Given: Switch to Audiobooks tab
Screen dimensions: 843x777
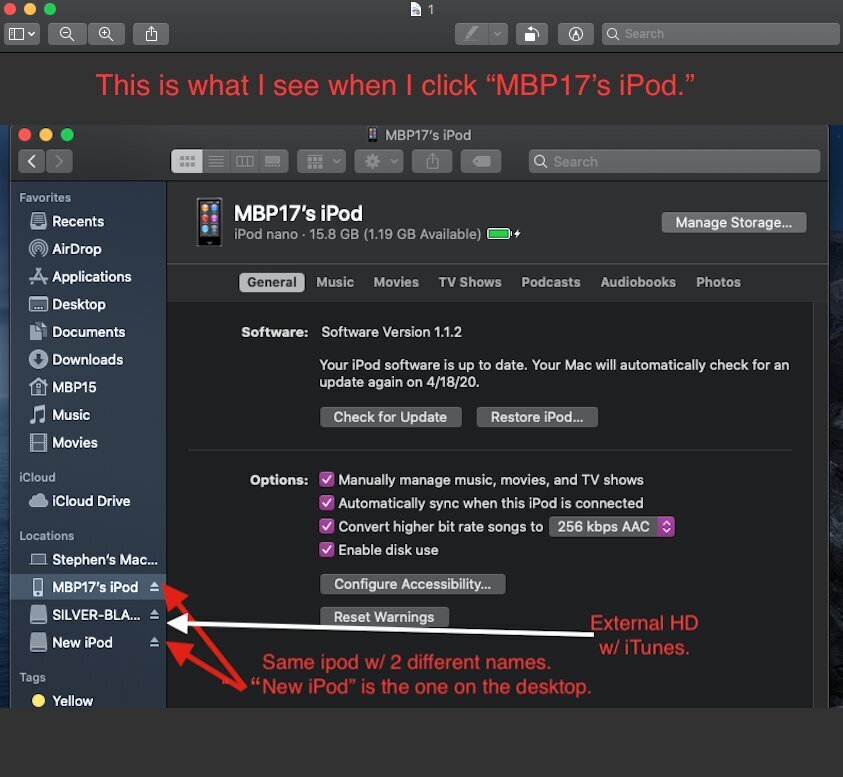Looking at the screenshot, I should coord(638,282).
